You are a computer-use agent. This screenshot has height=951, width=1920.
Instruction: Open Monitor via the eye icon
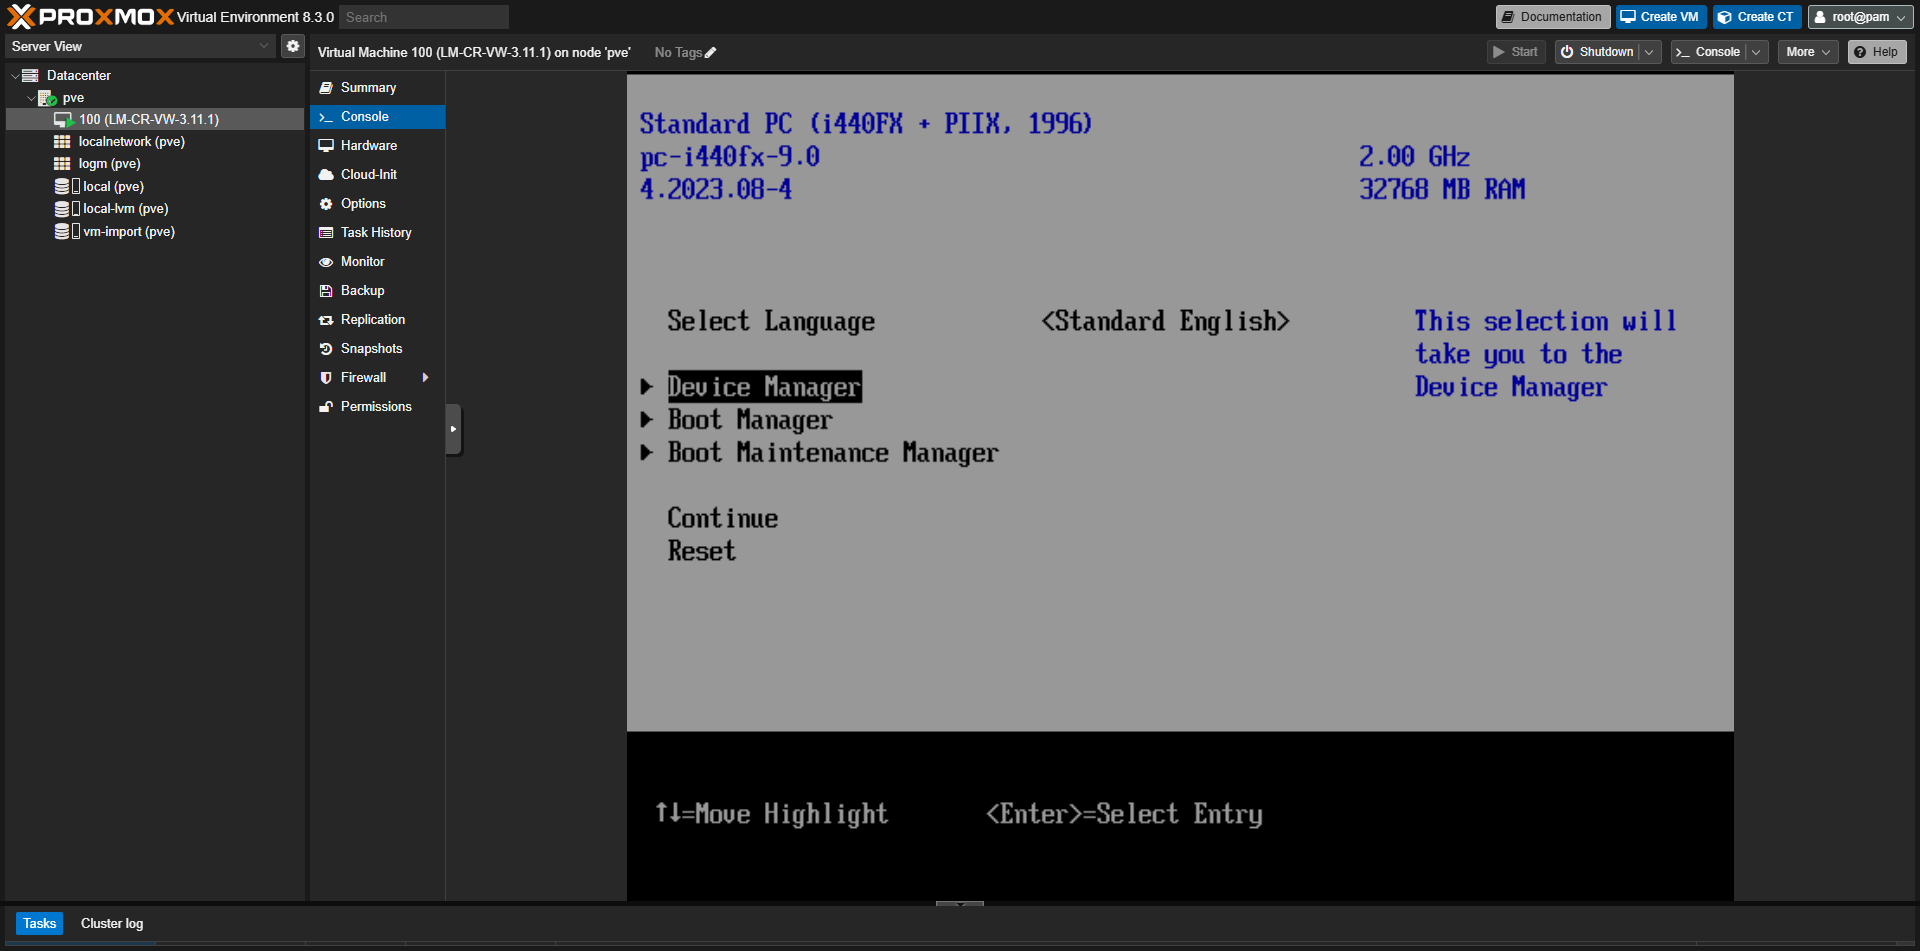point(327,261)
